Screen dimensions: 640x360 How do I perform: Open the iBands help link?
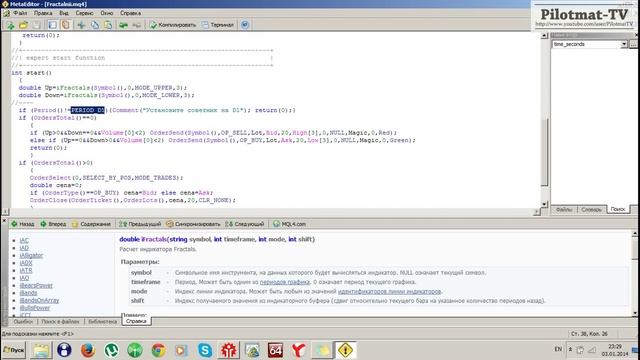(28, 293)
